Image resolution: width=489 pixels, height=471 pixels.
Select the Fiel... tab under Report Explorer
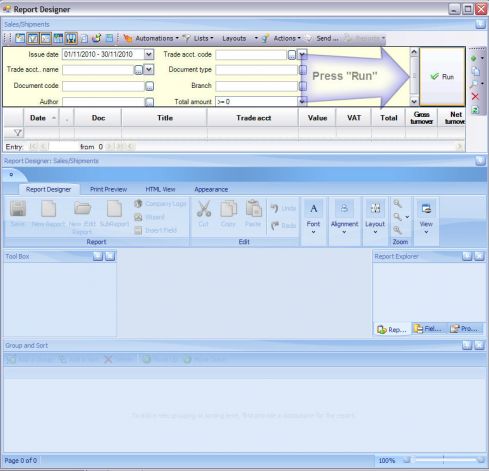click(429, 329)
